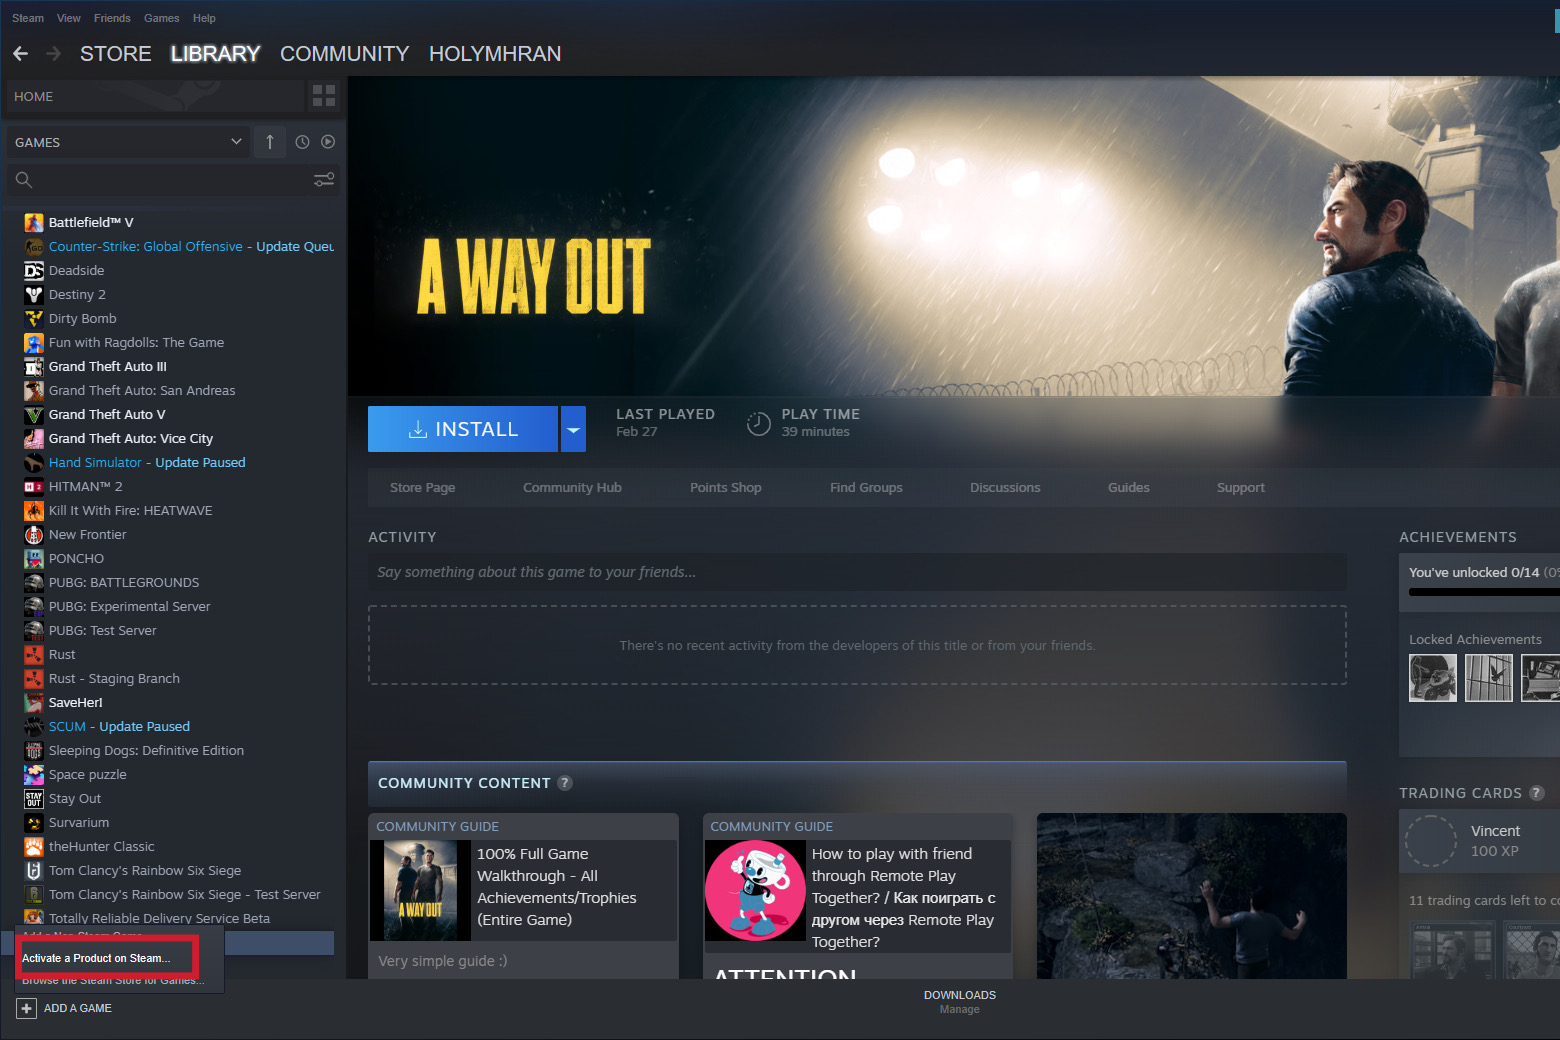Click the theHunter Classic game icon
This screenshot has width=1560, height=1040.
click(34, 847)
